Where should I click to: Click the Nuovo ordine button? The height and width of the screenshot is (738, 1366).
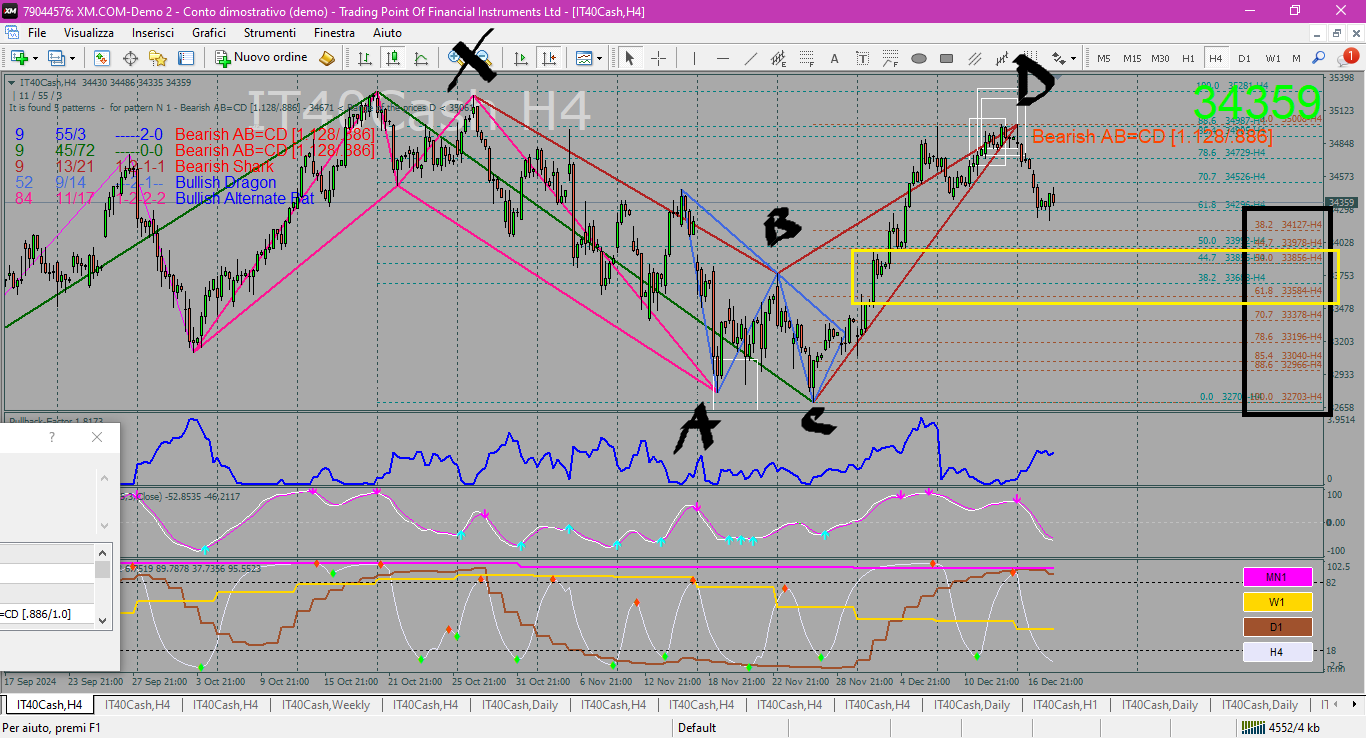click(x=262, y=58)
